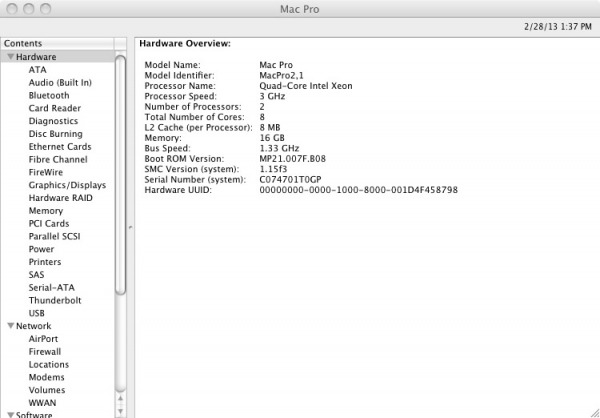Click the Model Name value Mac Pro

pos(276,65)
